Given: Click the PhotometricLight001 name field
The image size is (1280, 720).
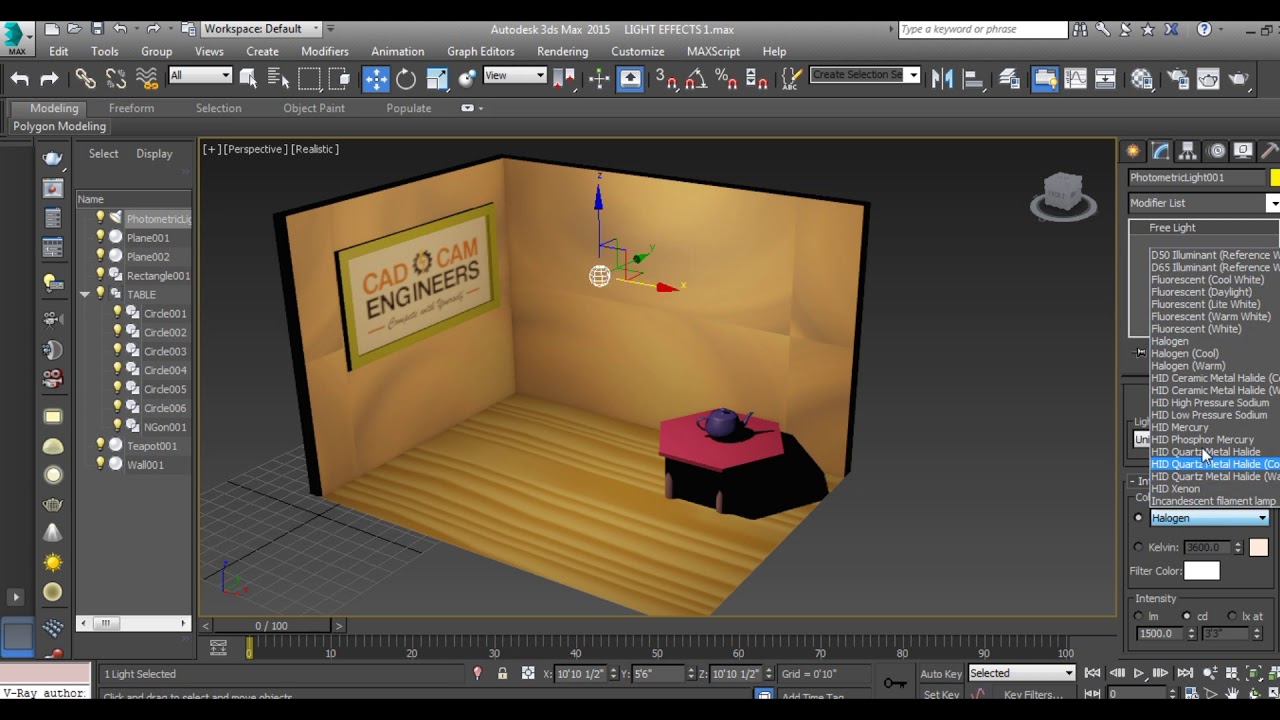Looking at the screenshot, I should 1197,177.
